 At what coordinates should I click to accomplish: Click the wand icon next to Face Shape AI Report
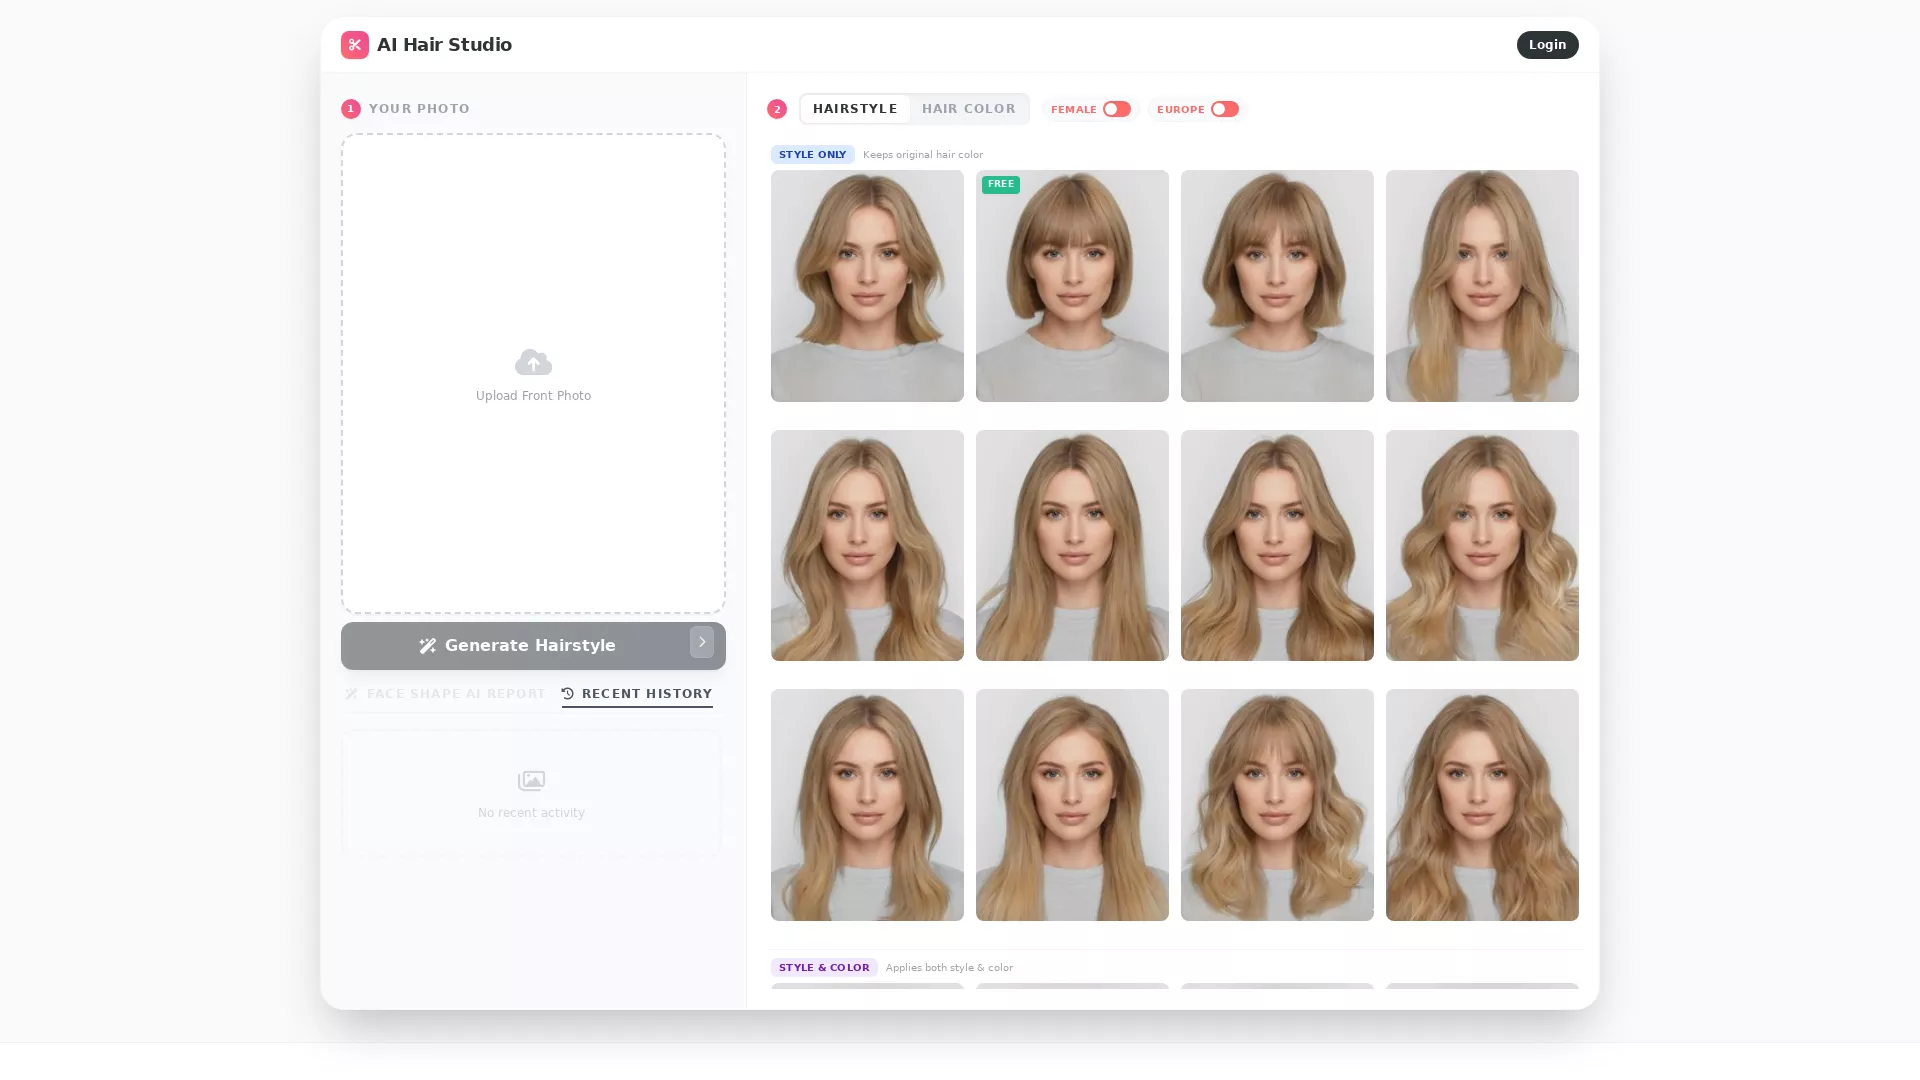(350, 693)
